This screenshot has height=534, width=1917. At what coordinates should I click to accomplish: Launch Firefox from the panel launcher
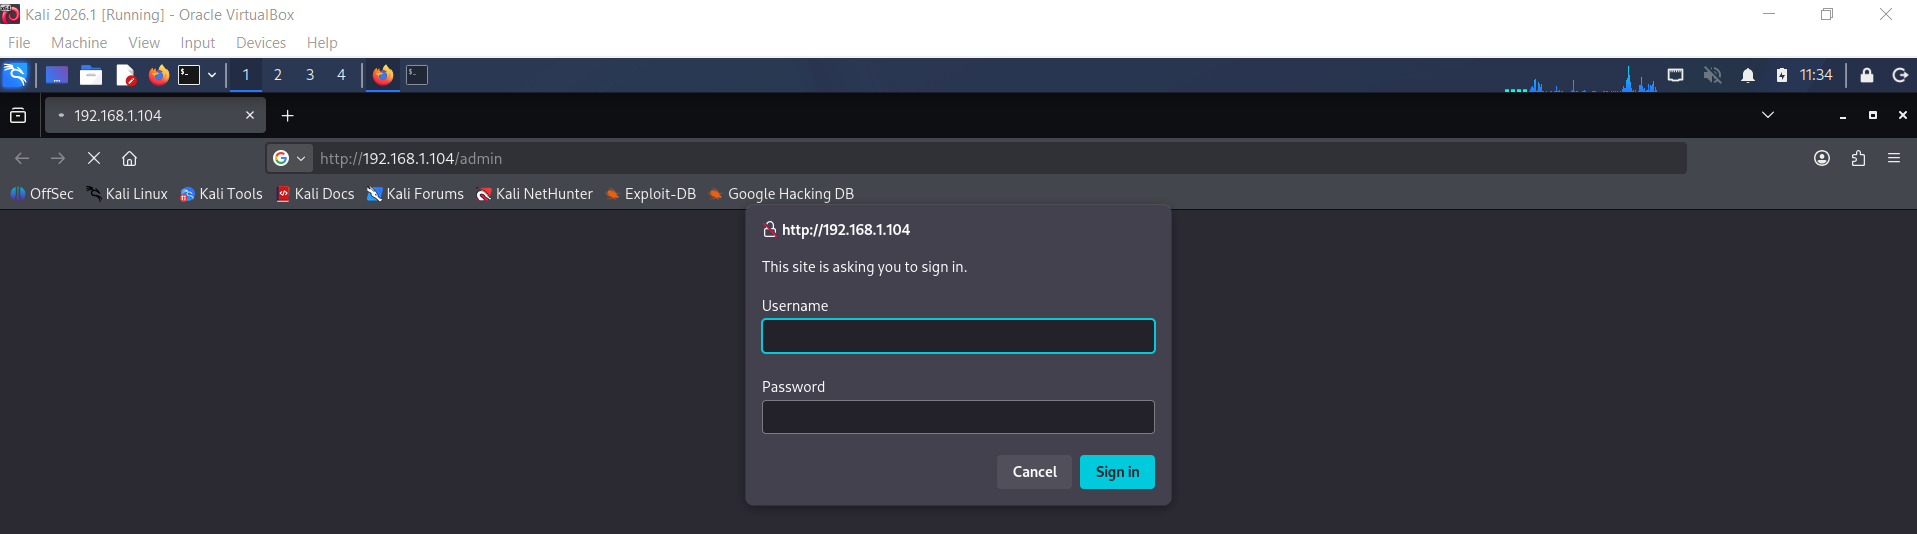pyautogui.click(x=158, y=75)
